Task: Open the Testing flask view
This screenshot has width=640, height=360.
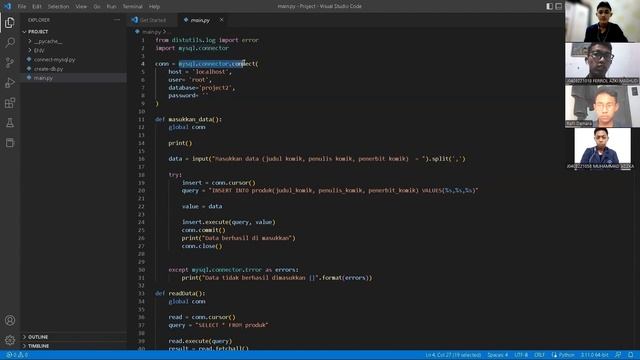Action: click(x=10, y=122)
